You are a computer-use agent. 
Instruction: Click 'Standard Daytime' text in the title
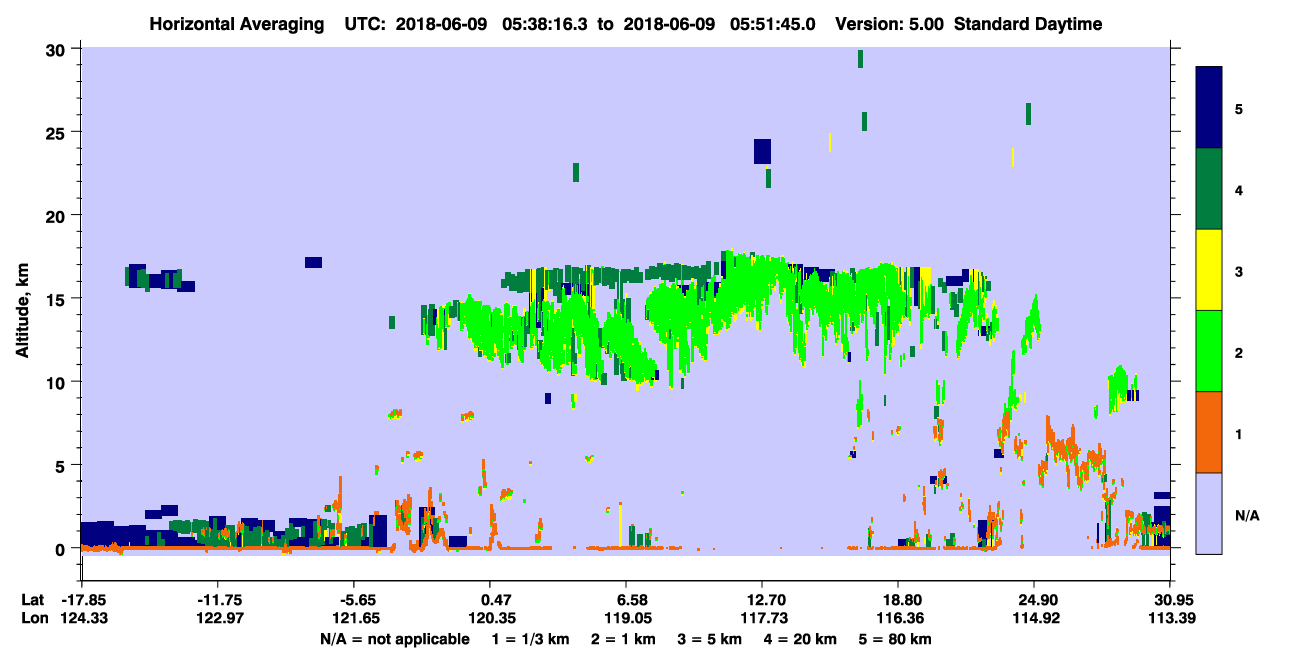[x=1028, y=24]
